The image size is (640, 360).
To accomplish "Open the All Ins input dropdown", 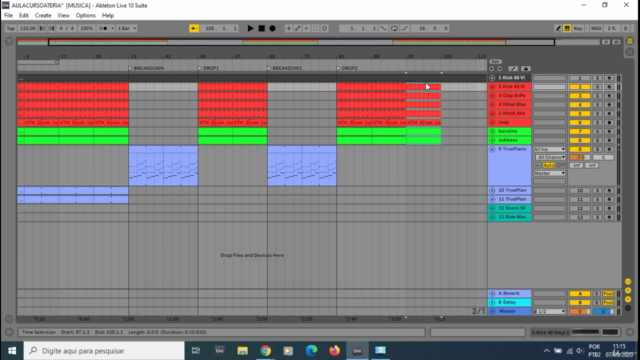I will 549,149.
